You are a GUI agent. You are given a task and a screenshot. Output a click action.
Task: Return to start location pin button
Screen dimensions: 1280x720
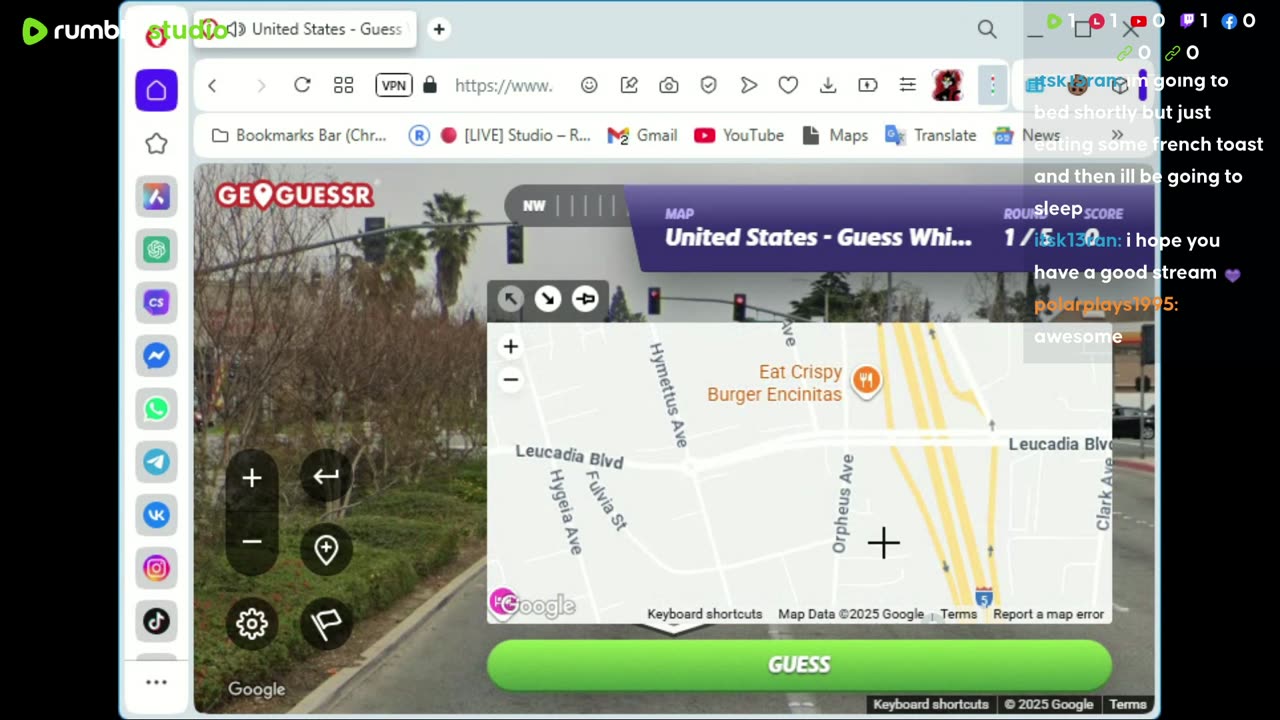pyautogui.click(x=326, y=549)
